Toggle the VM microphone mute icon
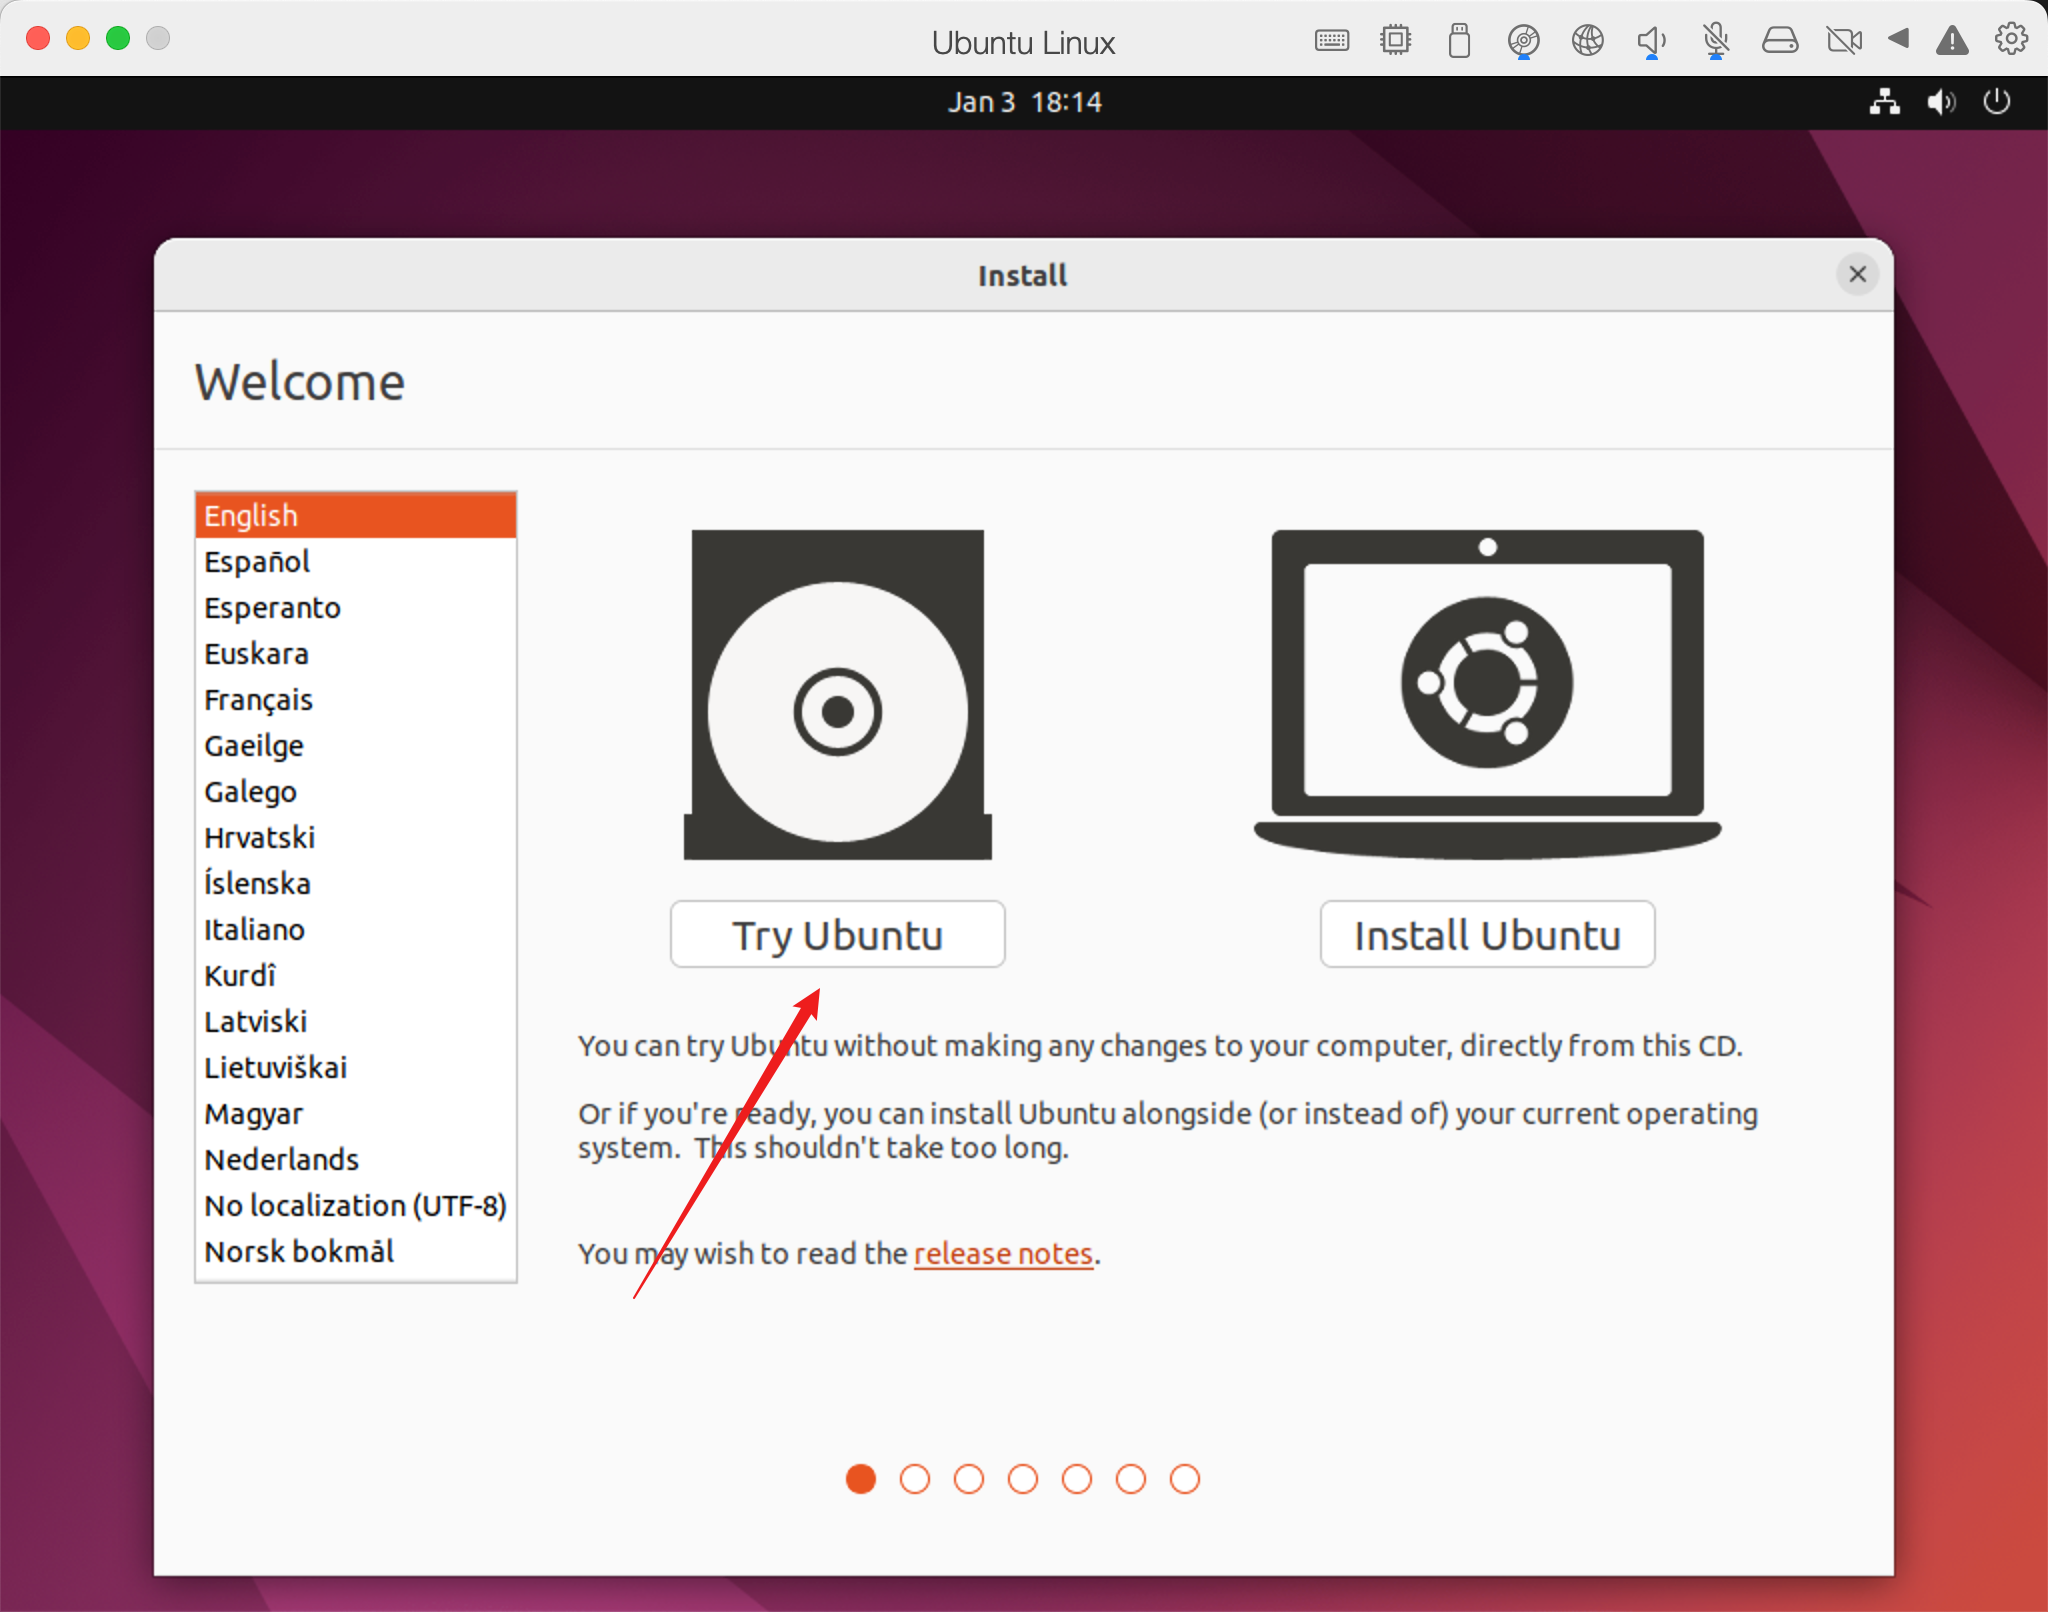 (1715, 41)
